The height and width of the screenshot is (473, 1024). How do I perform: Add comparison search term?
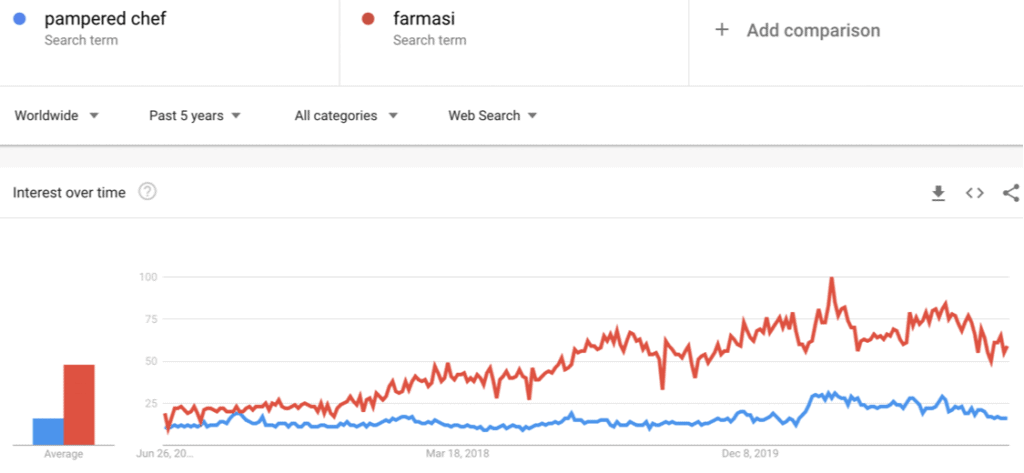(813, 30)
